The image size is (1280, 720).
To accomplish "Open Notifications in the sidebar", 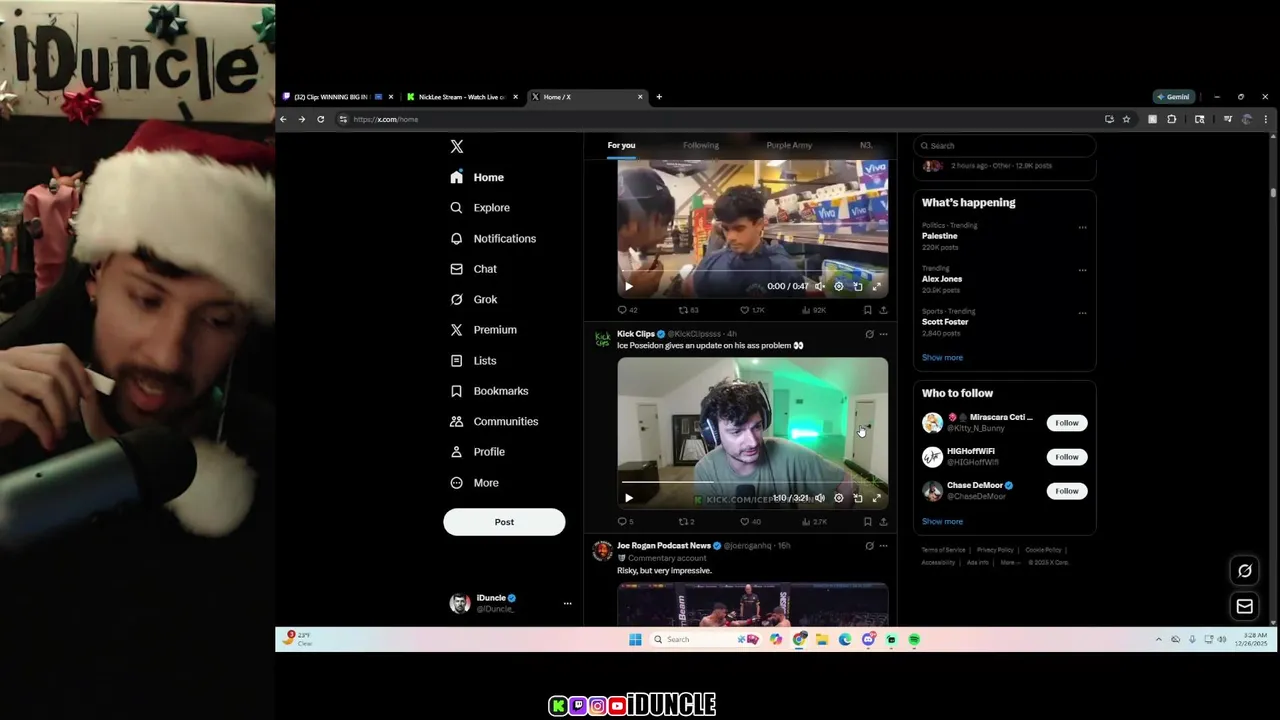I will pyautogui.click(x=493, y=239).
